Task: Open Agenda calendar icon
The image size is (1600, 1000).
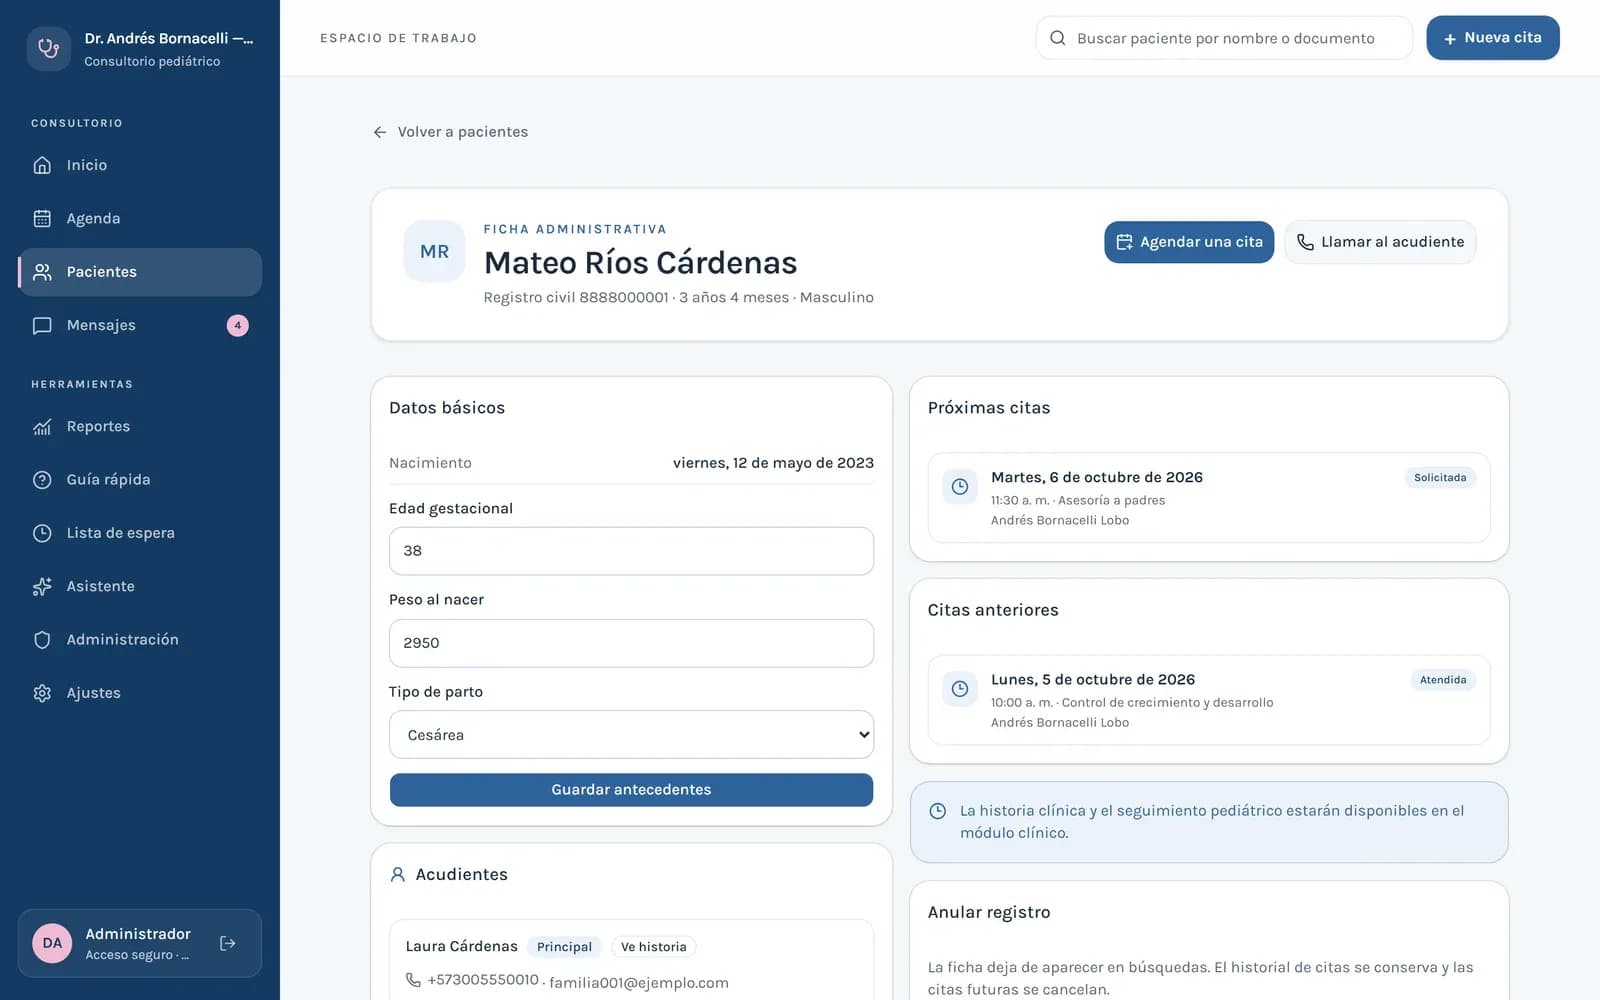Action: point(42,218)
